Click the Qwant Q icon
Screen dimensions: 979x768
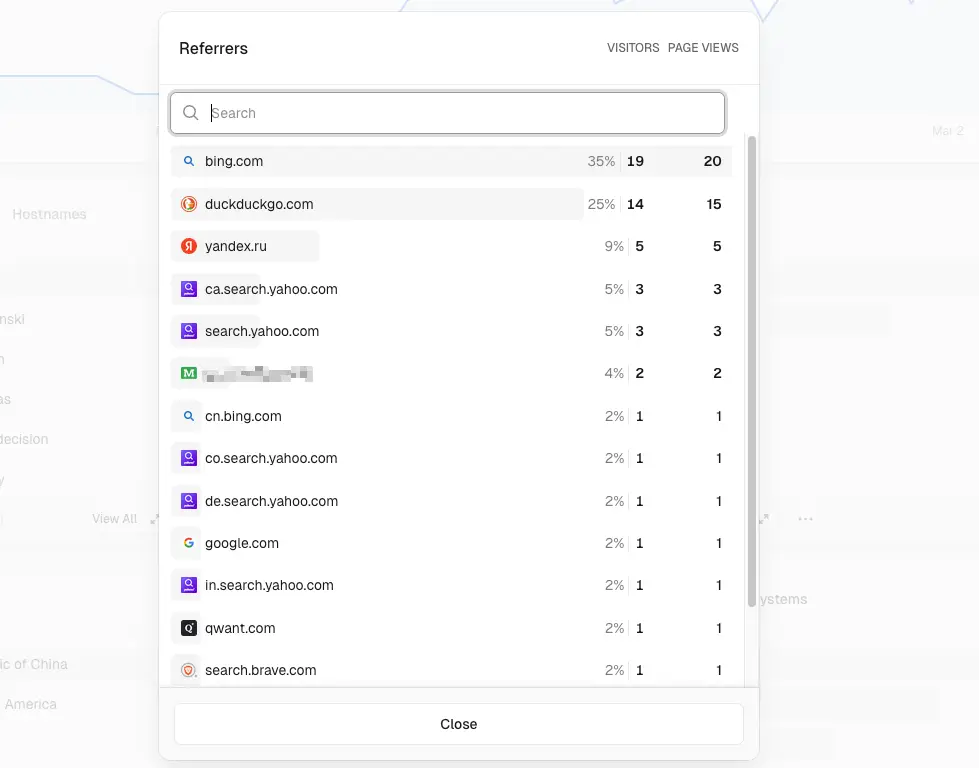[x=189, y=628]
